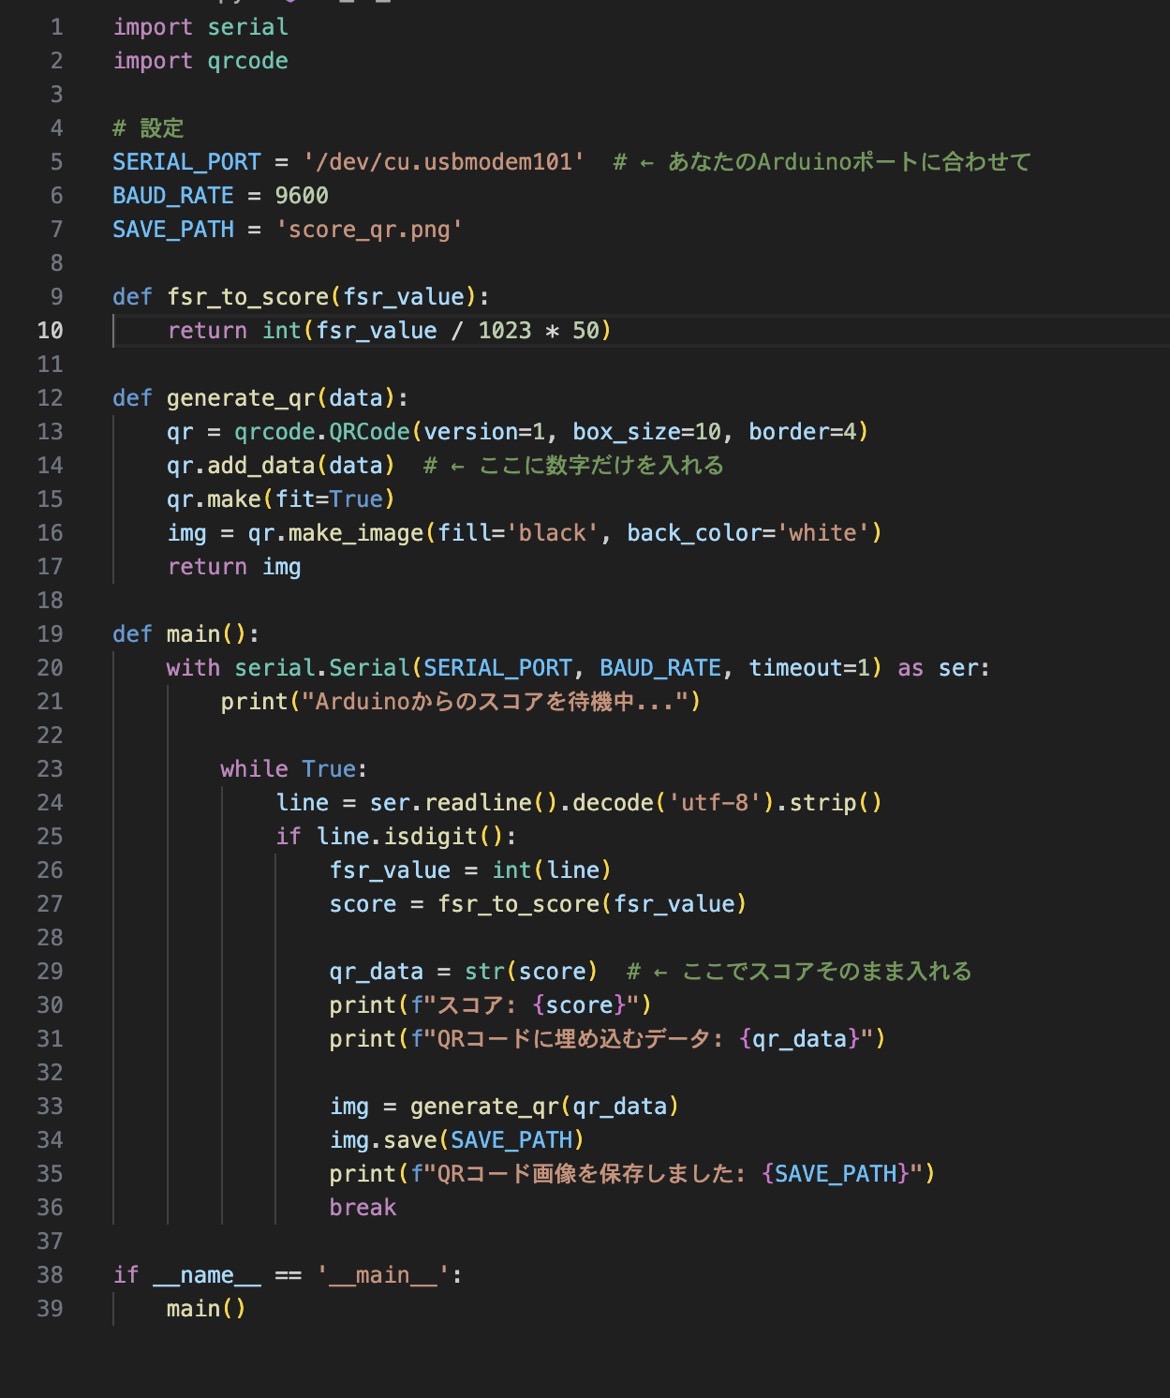Click 'img = generate_qr(qr_data)' line 33
Screen dimensions: 1170x1398
point(504,1107)
